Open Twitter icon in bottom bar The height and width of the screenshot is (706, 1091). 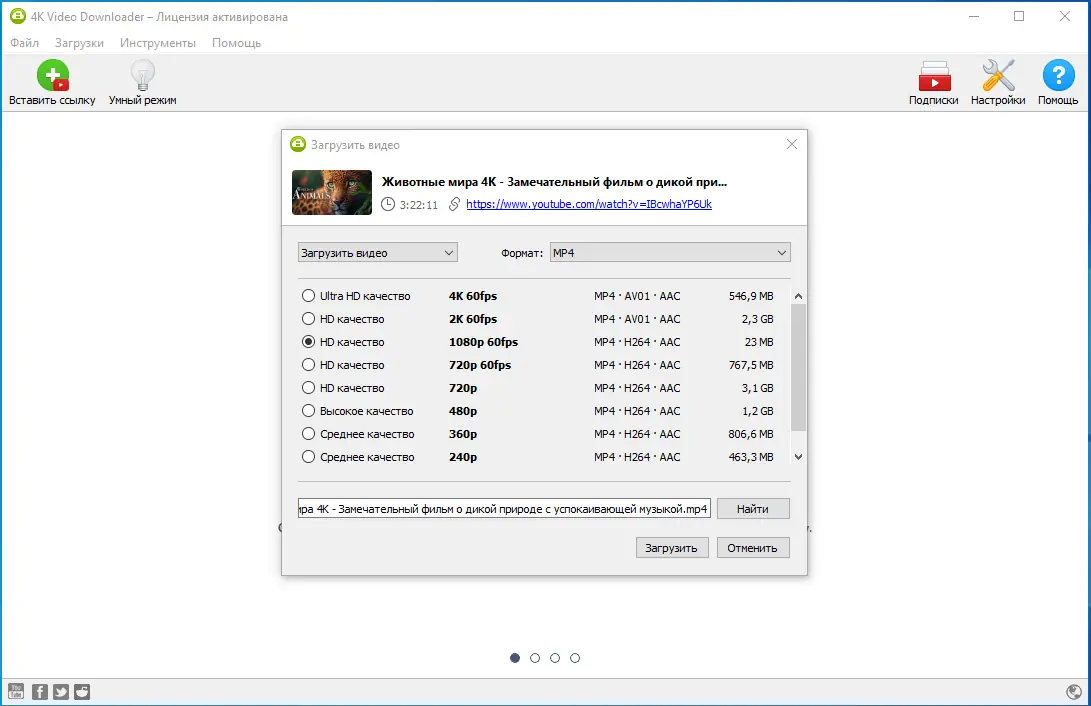(x=61, y=691)
